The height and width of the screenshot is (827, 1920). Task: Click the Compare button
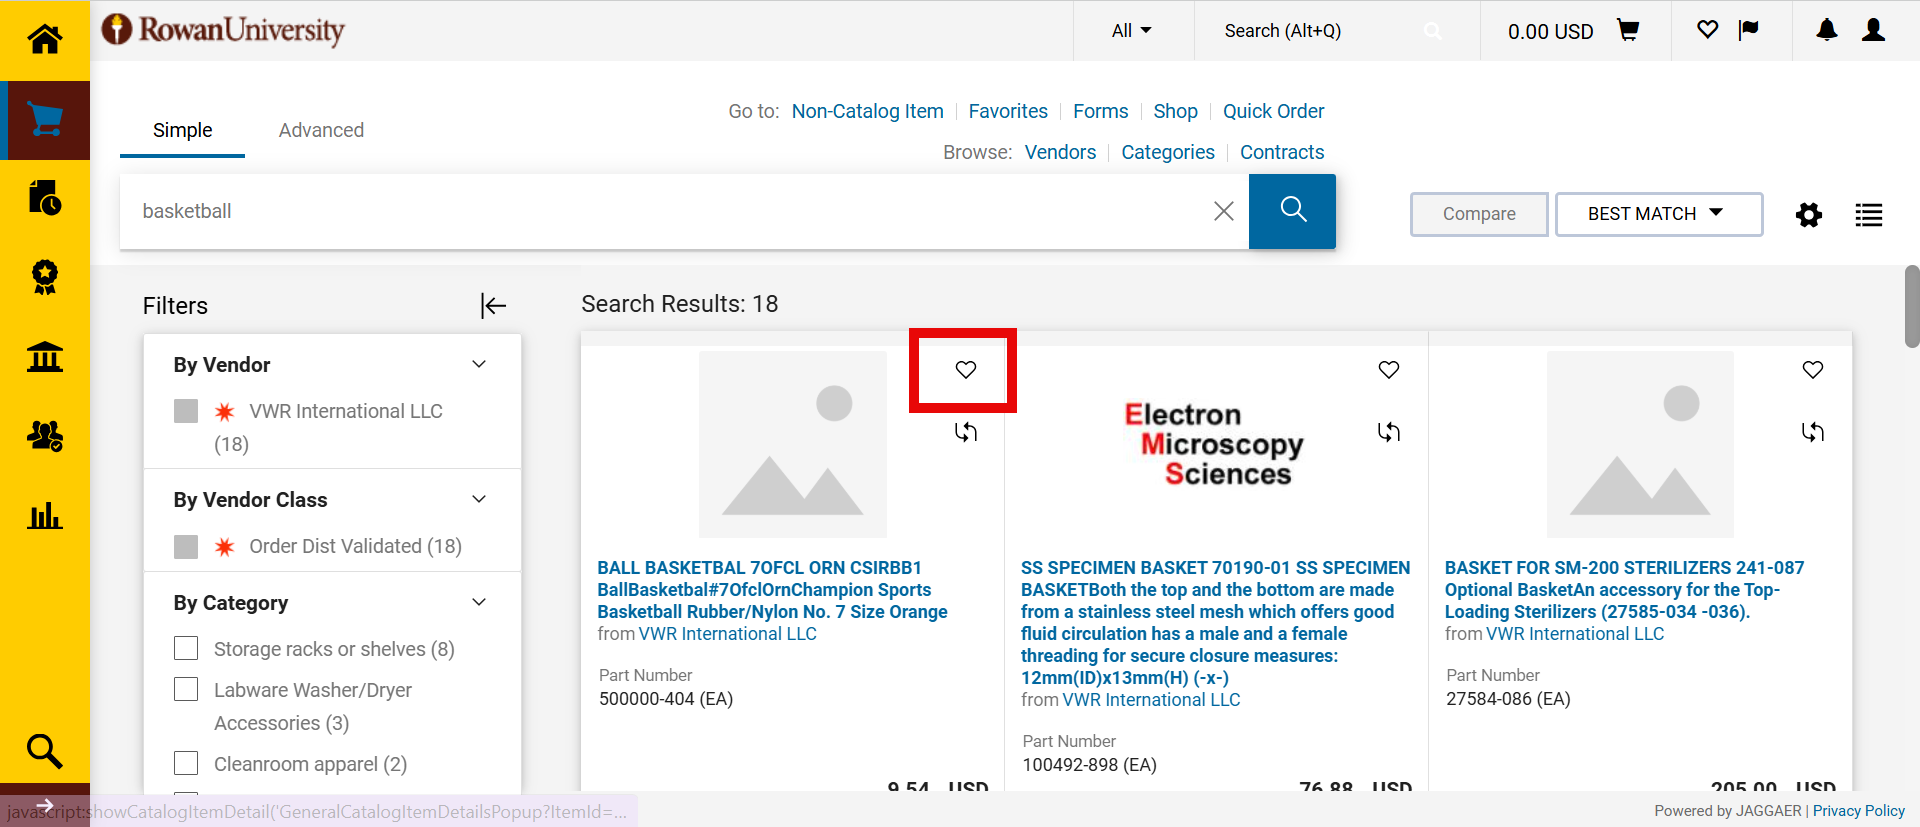(x=1478, y=214)
